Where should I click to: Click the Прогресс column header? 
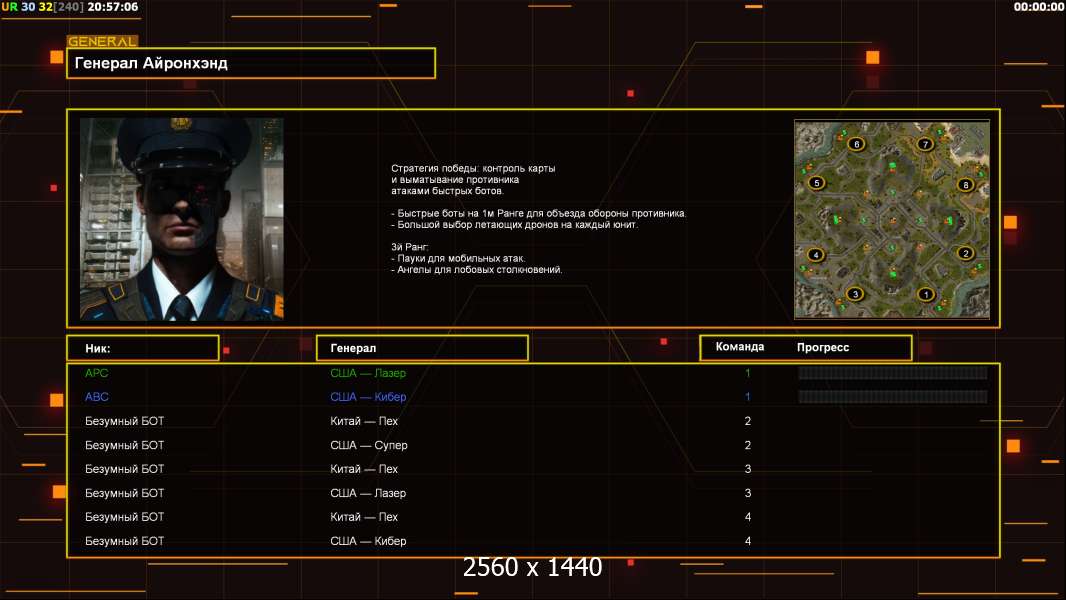click(x=823, y=347)
